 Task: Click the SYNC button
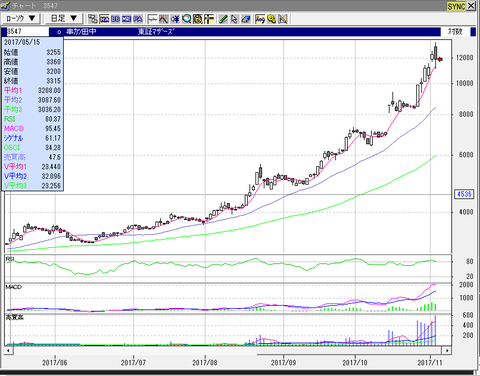456,6
